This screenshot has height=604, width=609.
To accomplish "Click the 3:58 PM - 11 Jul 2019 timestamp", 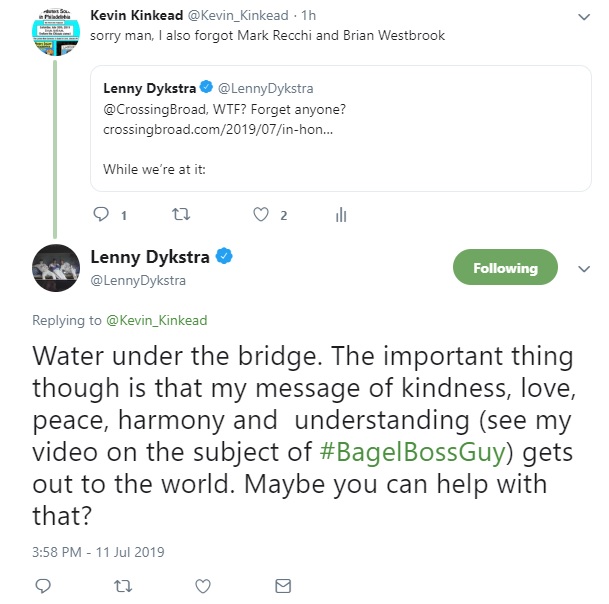I will [99, 551].
